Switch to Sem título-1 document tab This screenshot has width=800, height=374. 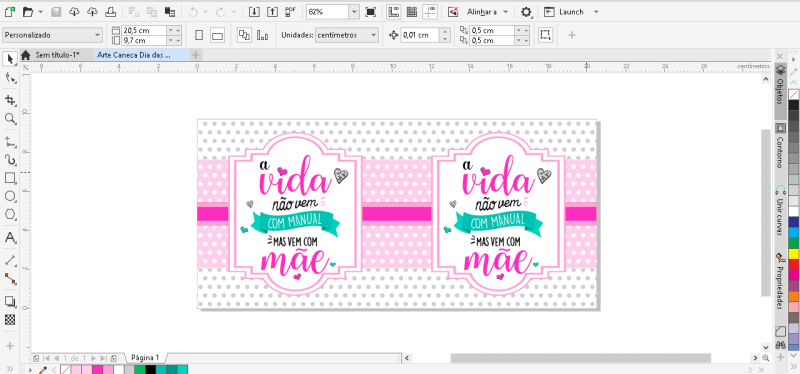57,55
